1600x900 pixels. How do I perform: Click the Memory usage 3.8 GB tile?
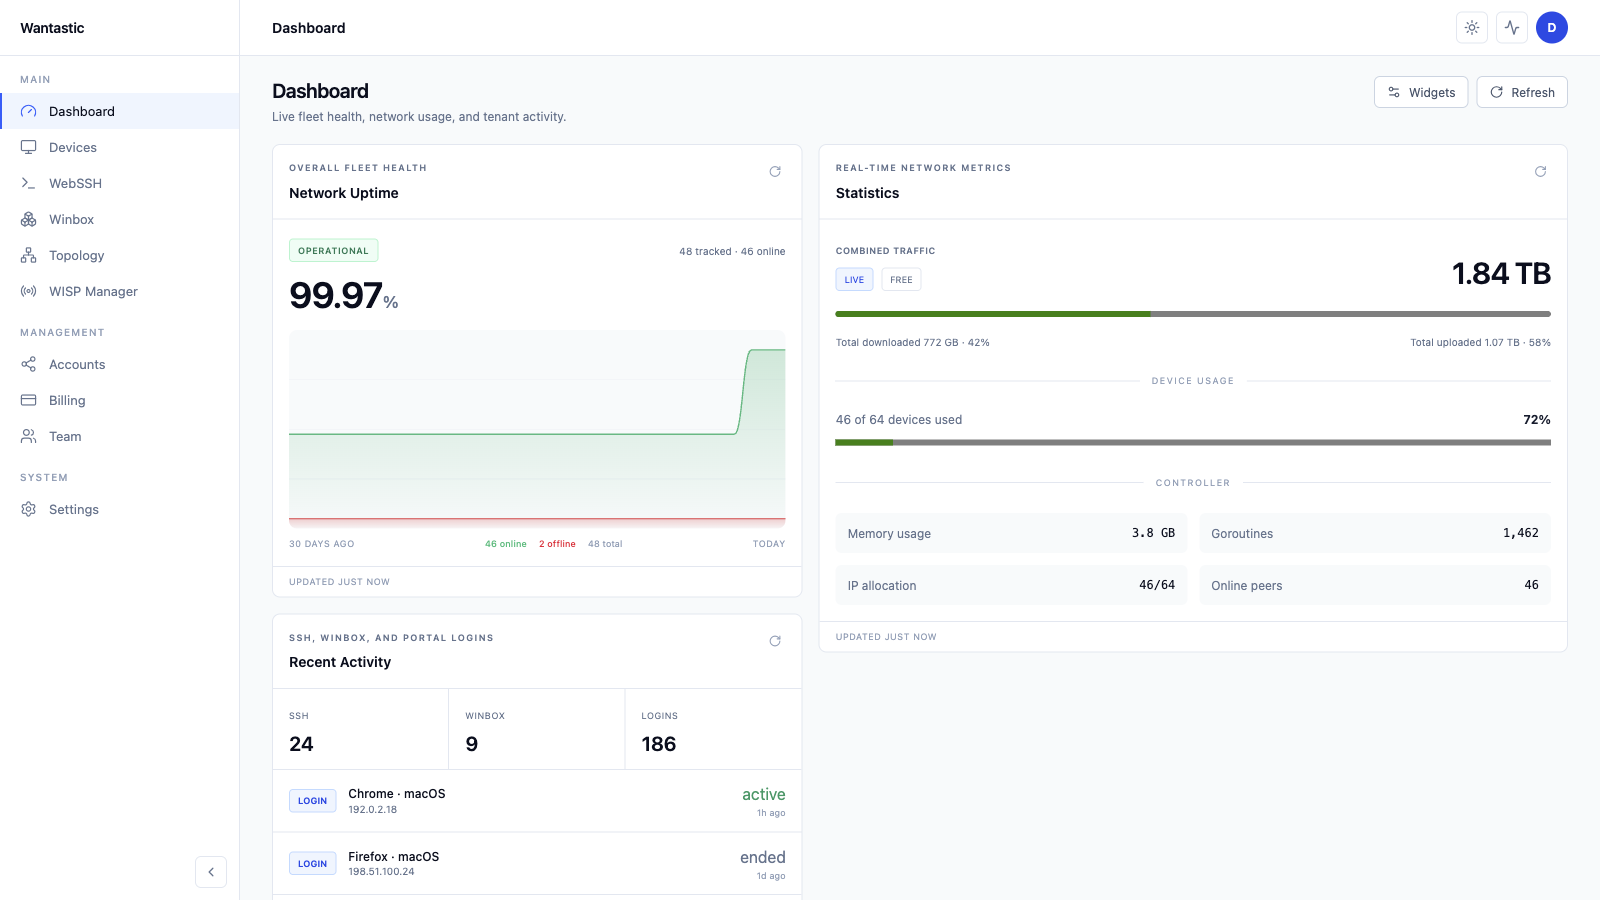[1011, 533]
